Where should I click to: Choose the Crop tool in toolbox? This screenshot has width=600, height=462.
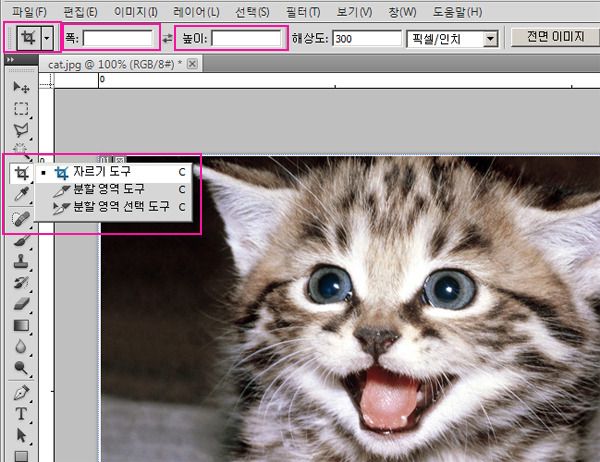point(21,173)
